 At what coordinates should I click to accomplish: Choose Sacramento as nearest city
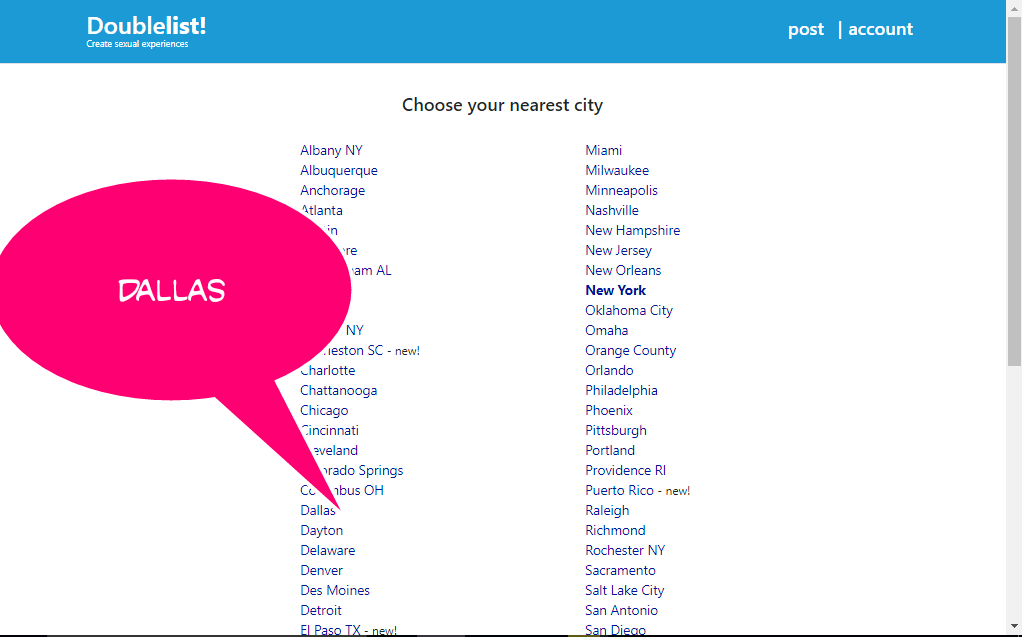coord(620,570)
